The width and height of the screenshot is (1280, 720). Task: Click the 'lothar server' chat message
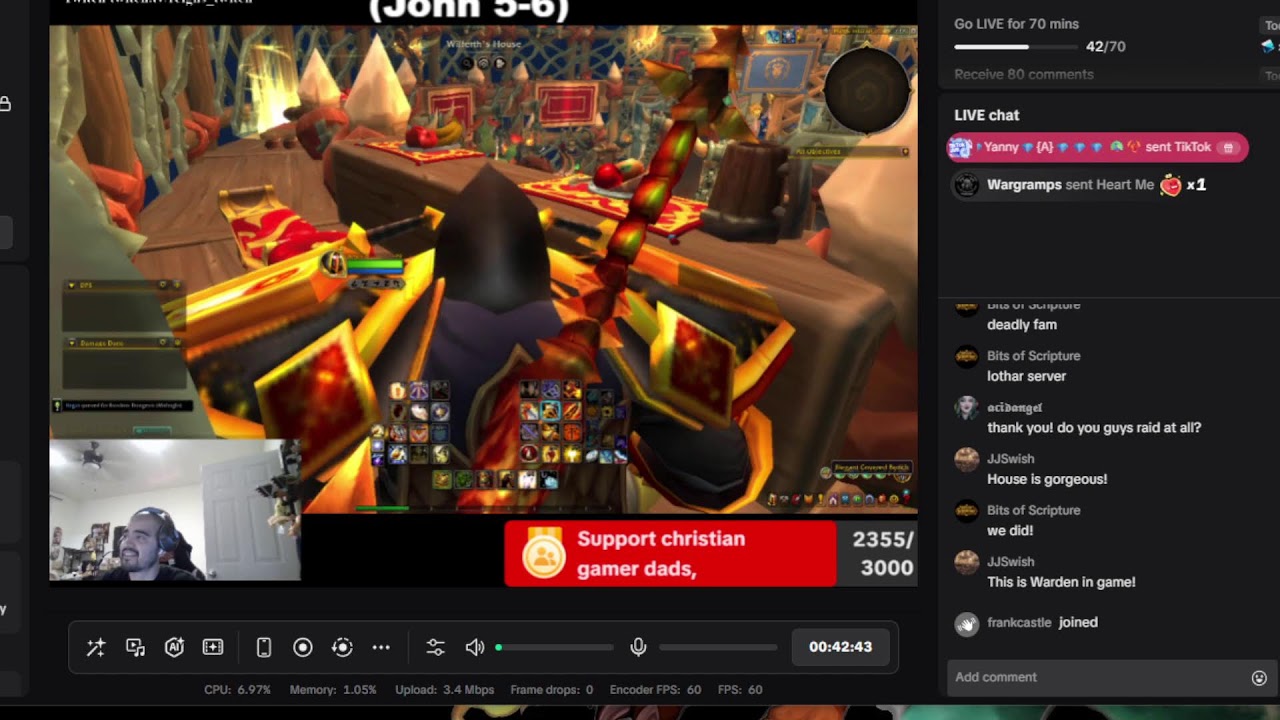[x=1027, y=376]
